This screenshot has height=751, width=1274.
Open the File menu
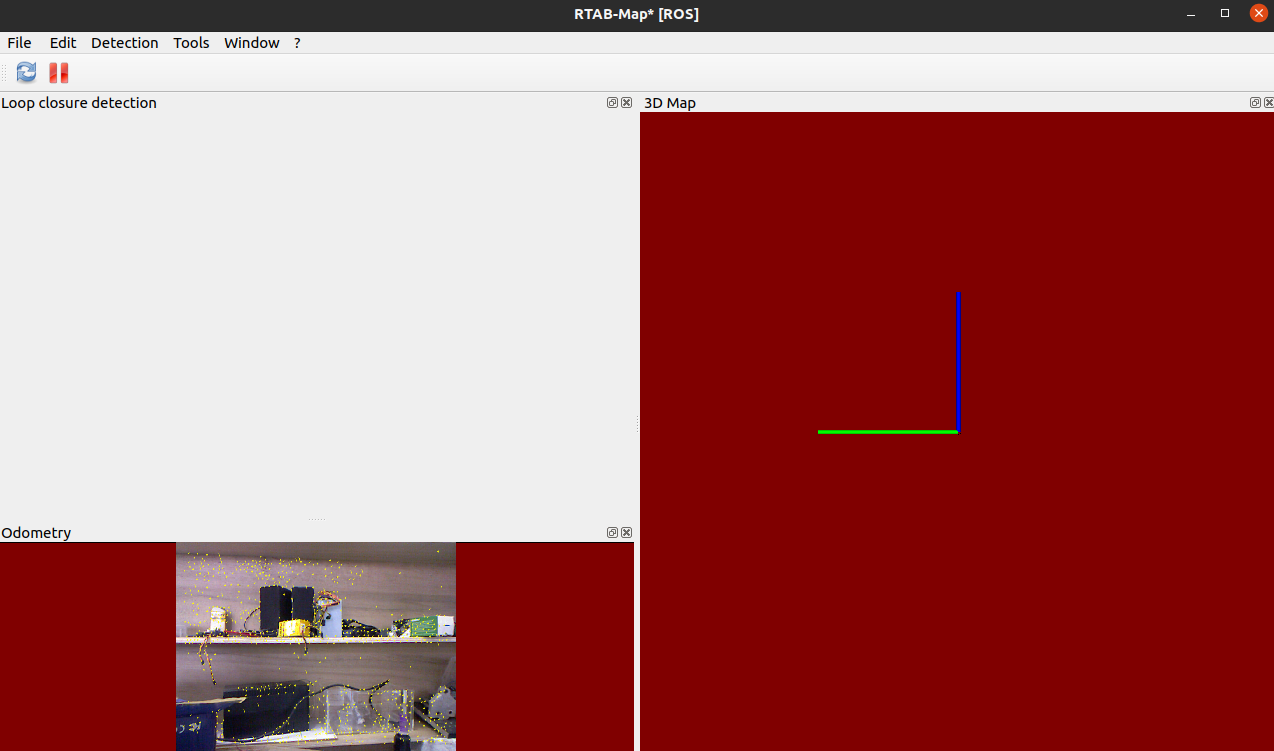coord(19,42)
